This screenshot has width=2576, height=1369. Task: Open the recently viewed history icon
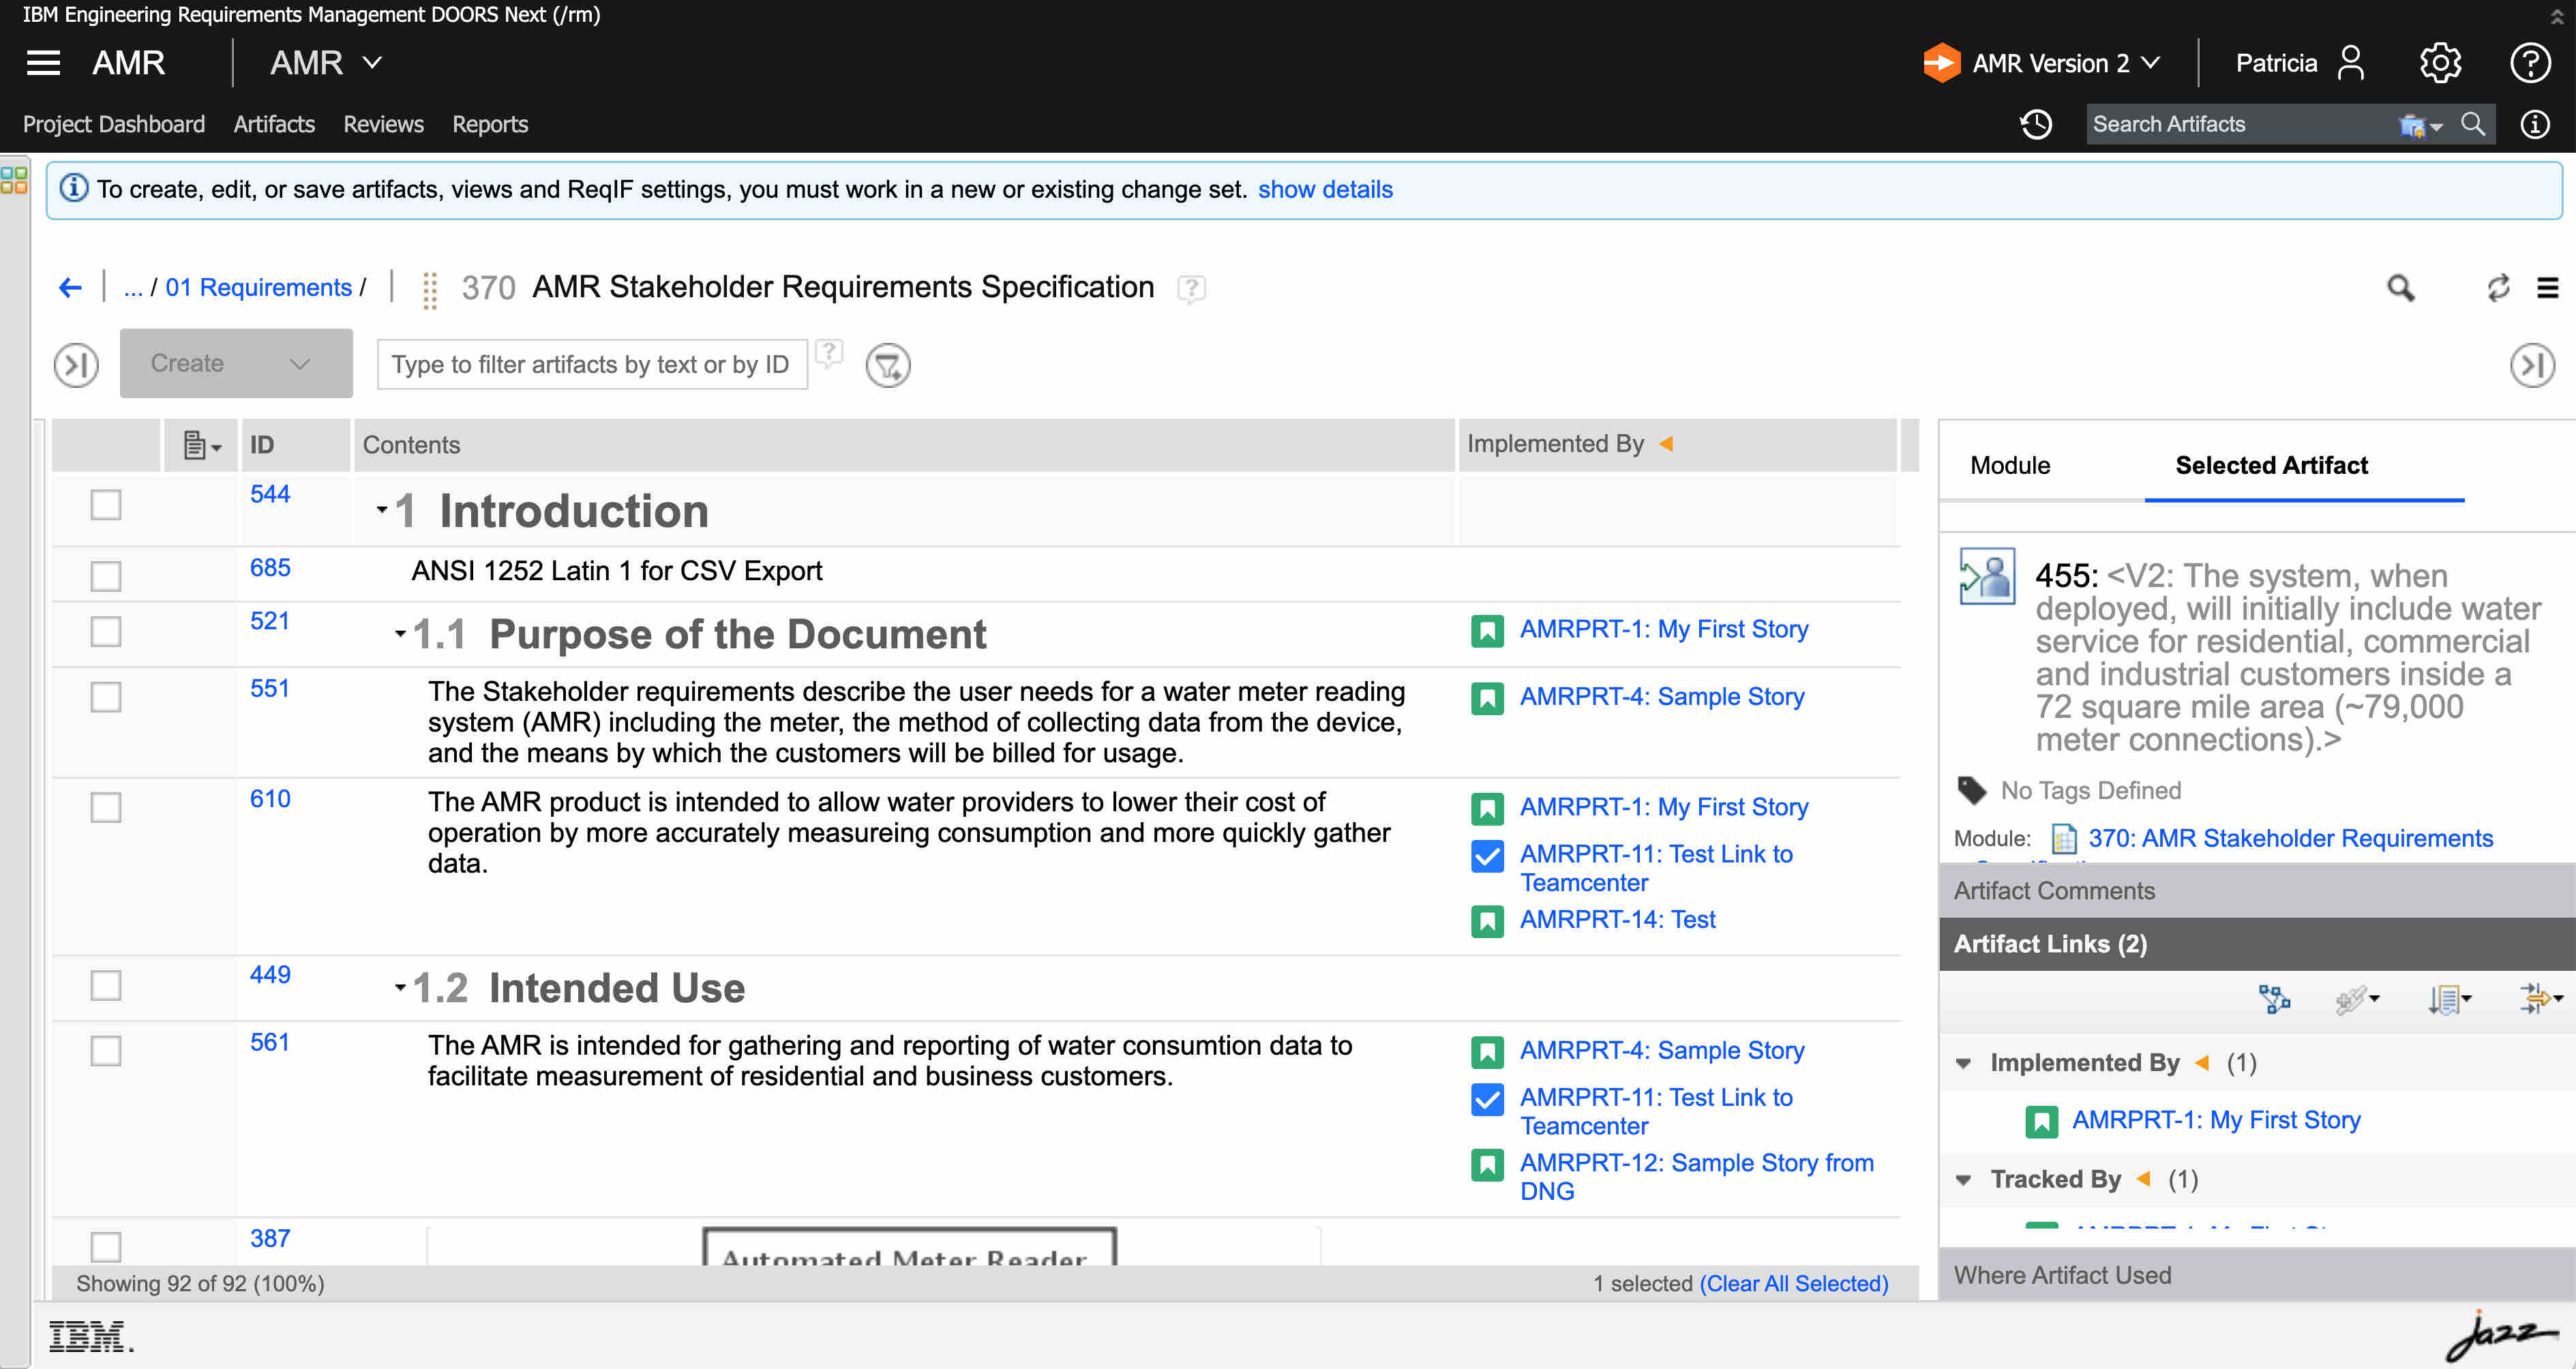point(2036,124)
